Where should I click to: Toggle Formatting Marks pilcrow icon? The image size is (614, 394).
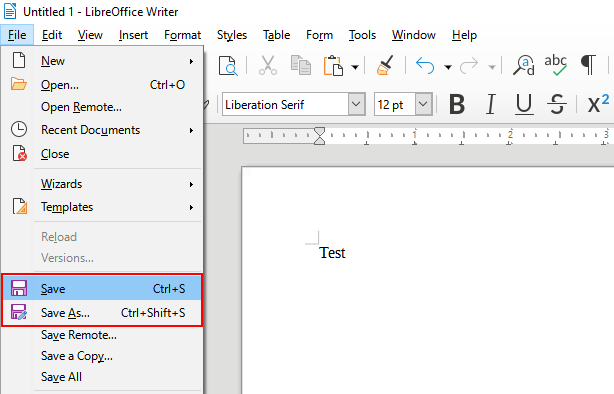click(x=588, y=65)
